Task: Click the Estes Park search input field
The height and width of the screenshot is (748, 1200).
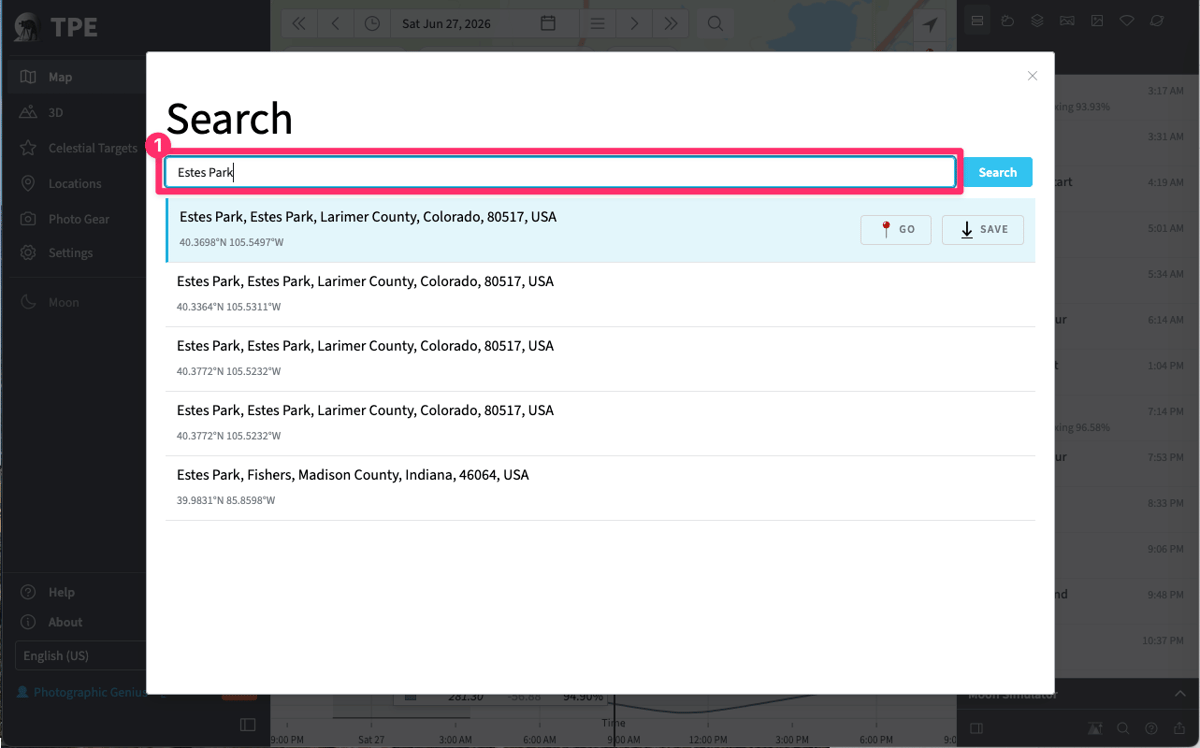Action: (x=561, y=172)
